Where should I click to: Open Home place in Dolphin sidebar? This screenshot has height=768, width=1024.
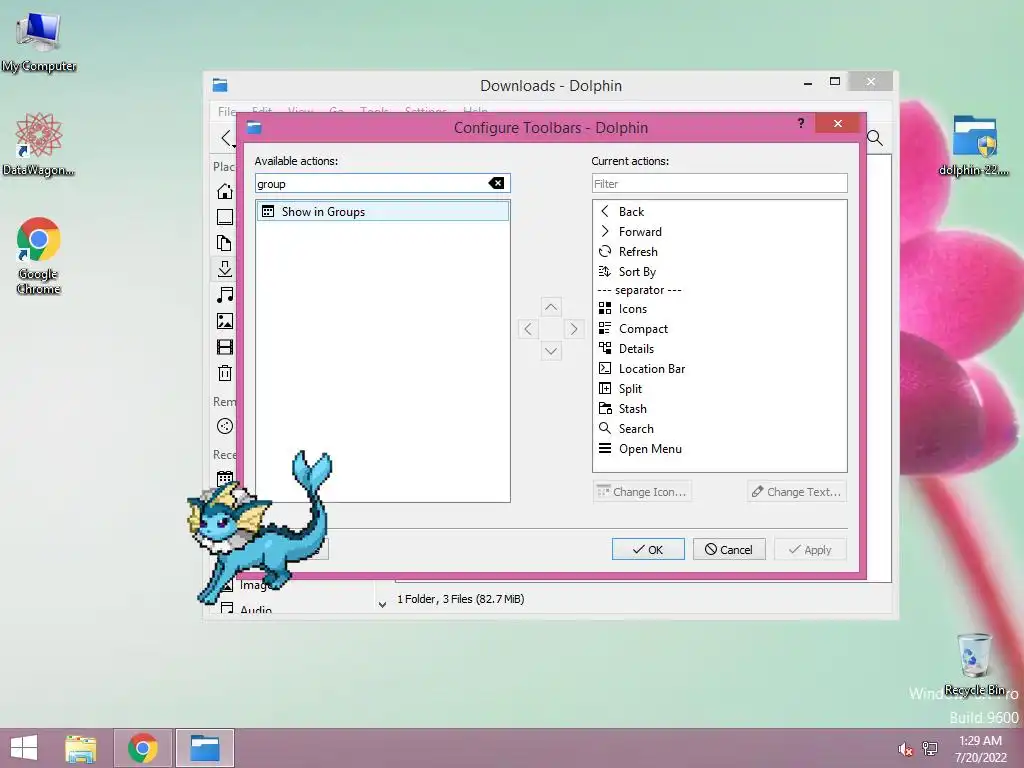point(225,191)
